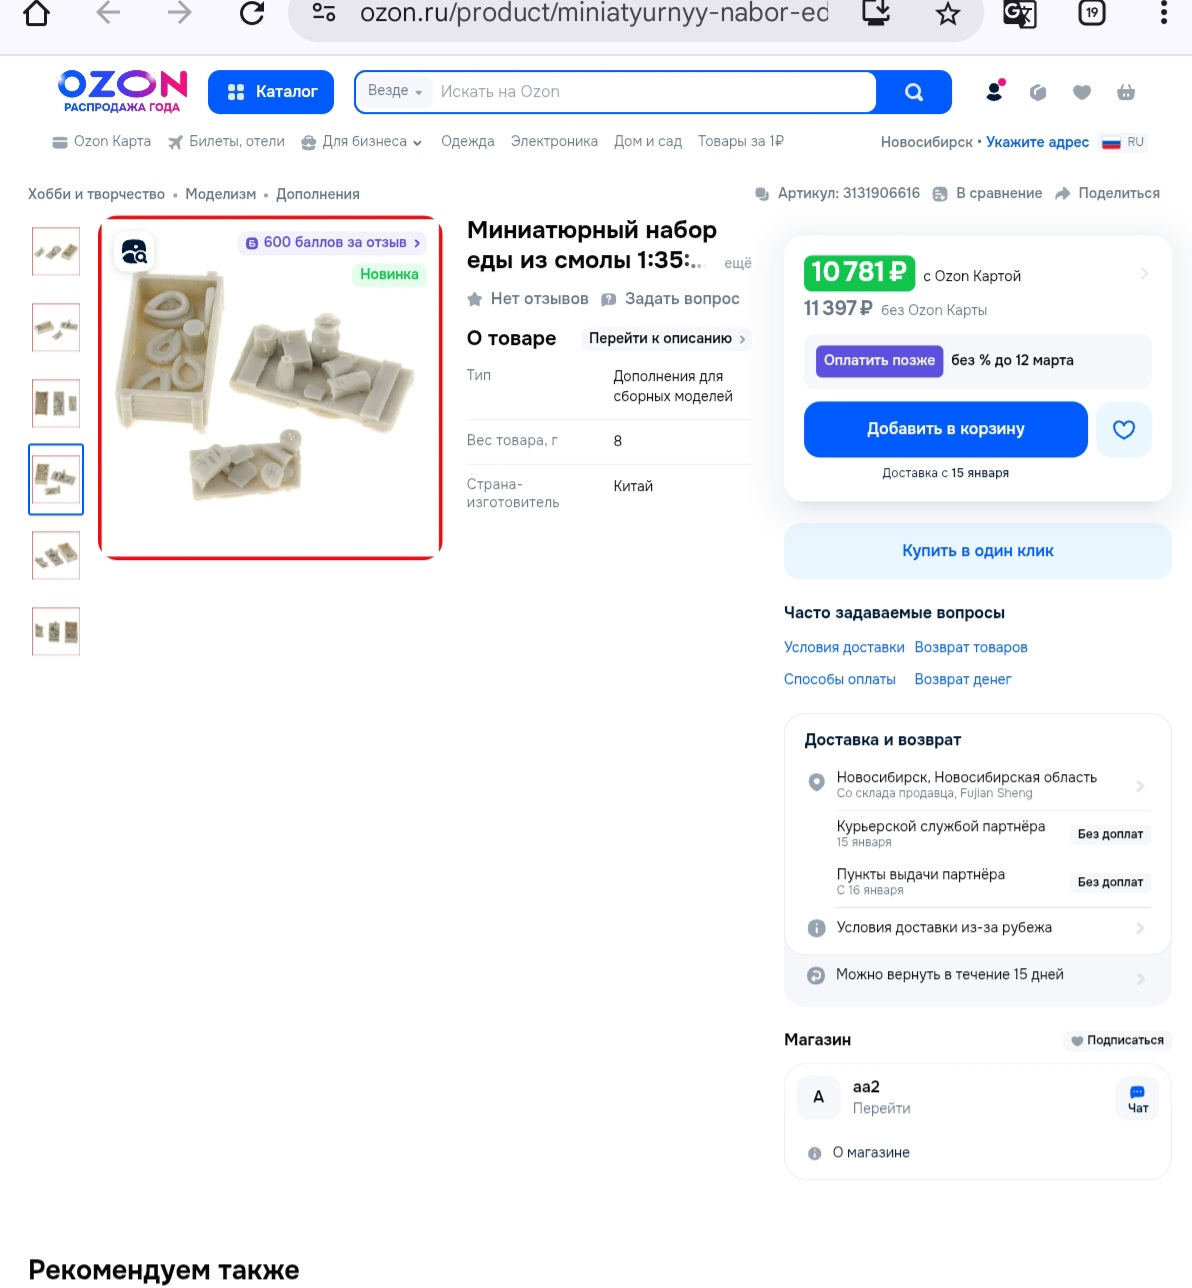Viewport: 1192px width, 1288px height.
Task: Click the visual image search icon on photo
Action: pyautogui.click(x=134, y=251)
